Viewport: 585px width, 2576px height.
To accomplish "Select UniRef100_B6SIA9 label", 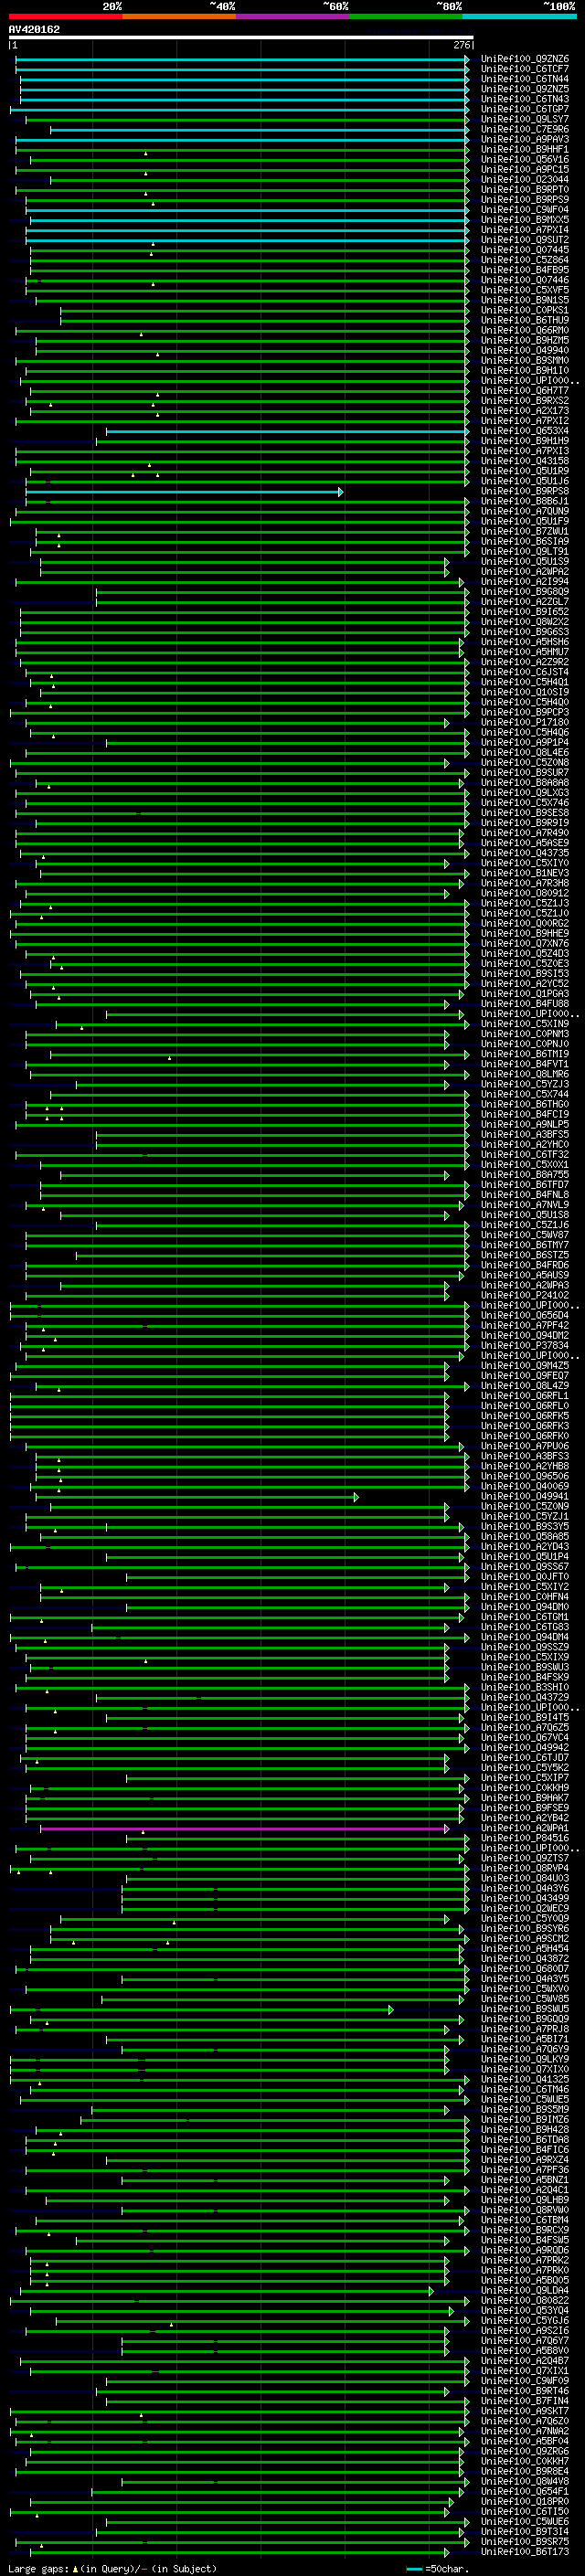I will (x=525, y=541).
